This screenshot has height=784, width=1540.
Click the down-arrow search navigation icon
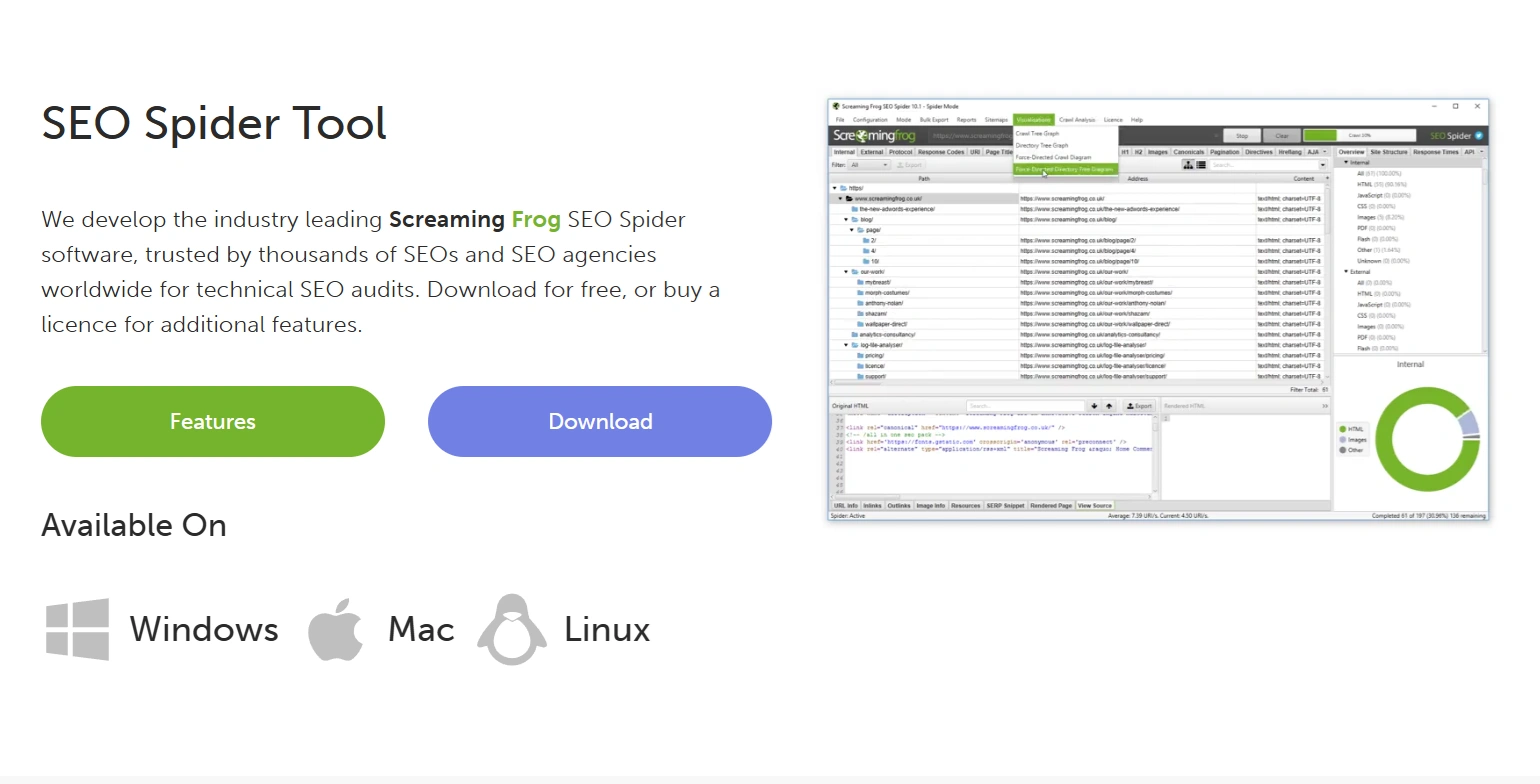pyautogui.click(x=1094, y=405)
